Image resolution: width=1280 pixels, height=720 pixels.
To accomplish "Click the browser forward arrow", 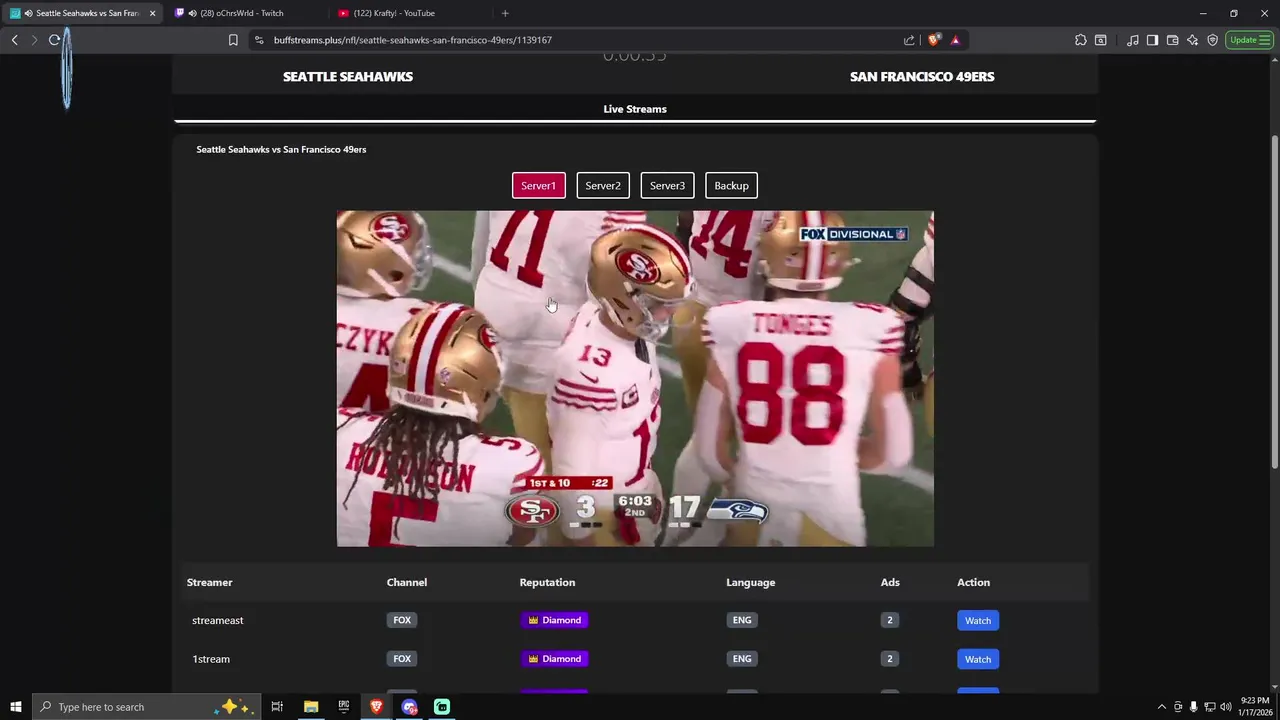I will 34,40.
